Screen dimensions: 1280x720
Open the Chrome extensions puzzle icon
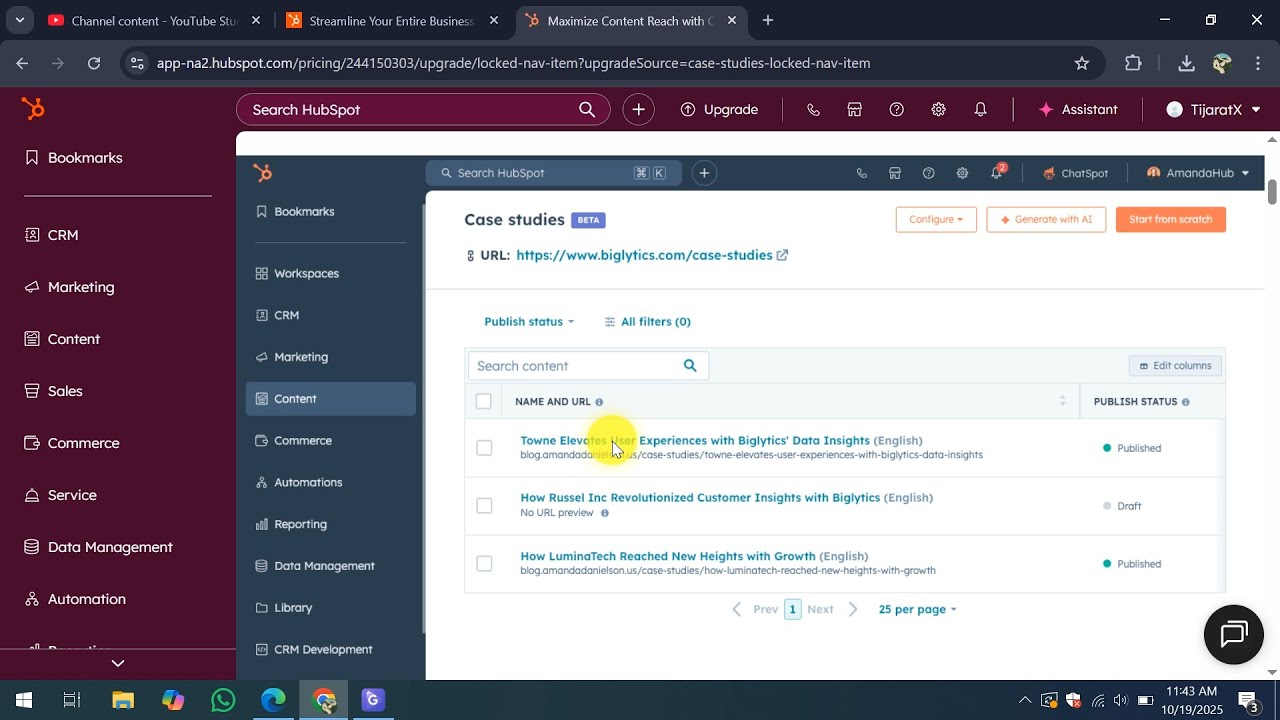tap(1133, 63)
